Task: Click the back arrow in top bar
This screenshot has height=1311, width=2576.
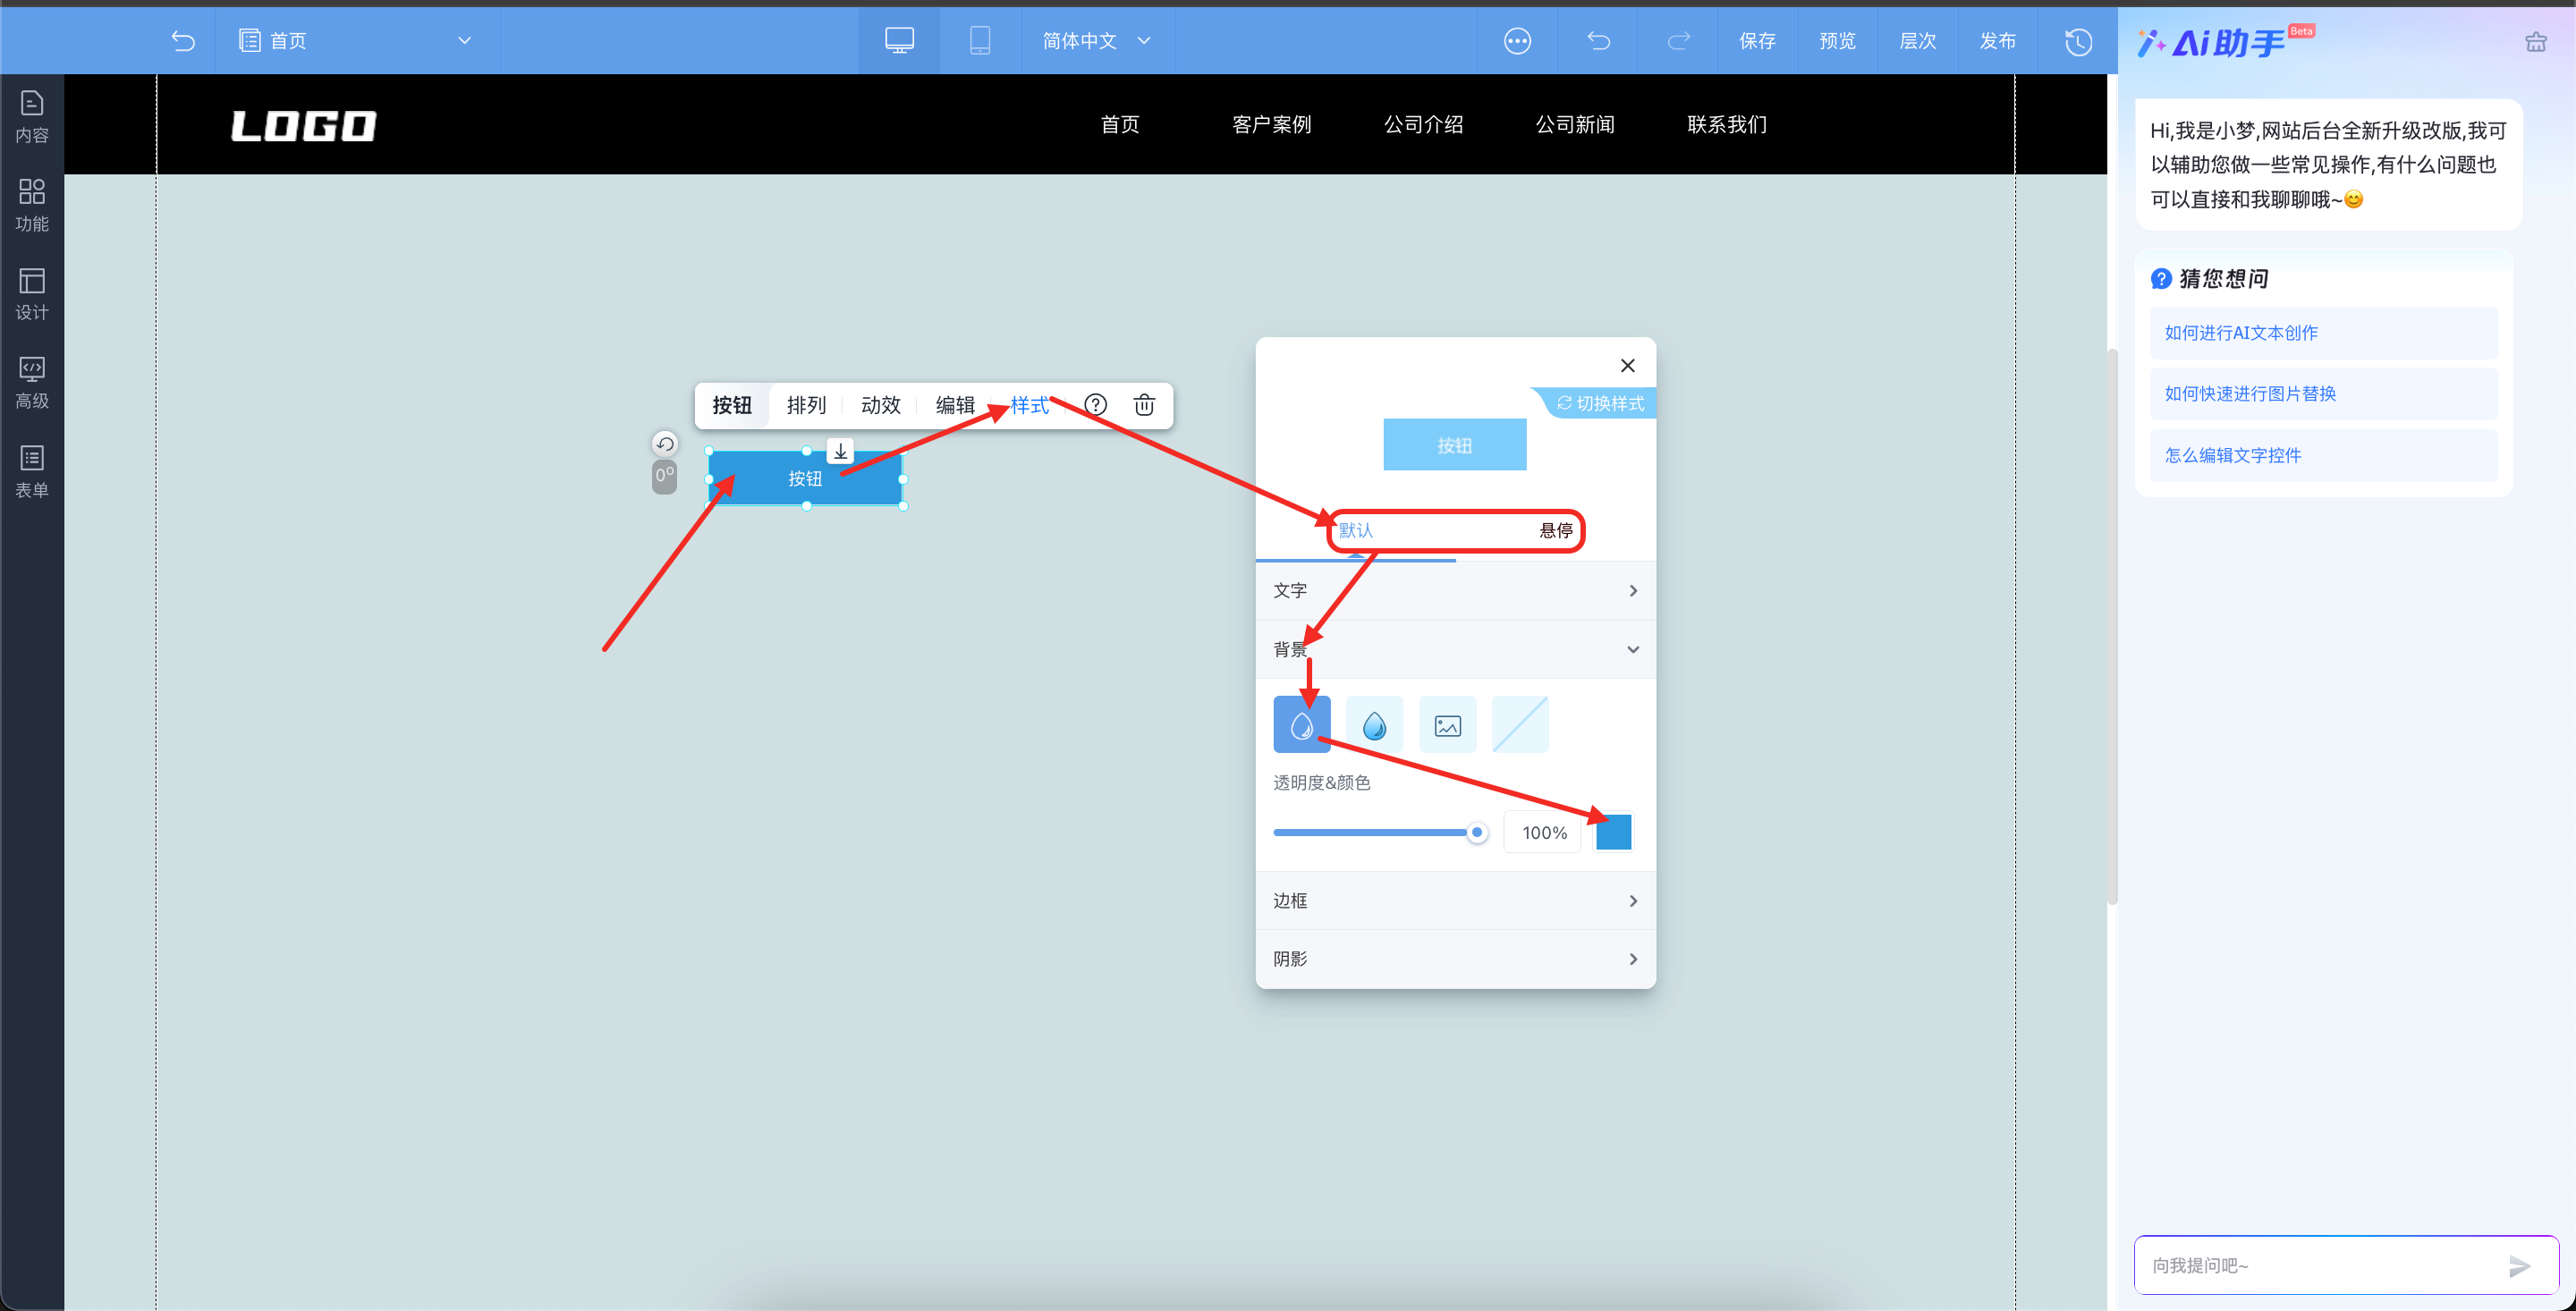Action: [x=183, y=41]
